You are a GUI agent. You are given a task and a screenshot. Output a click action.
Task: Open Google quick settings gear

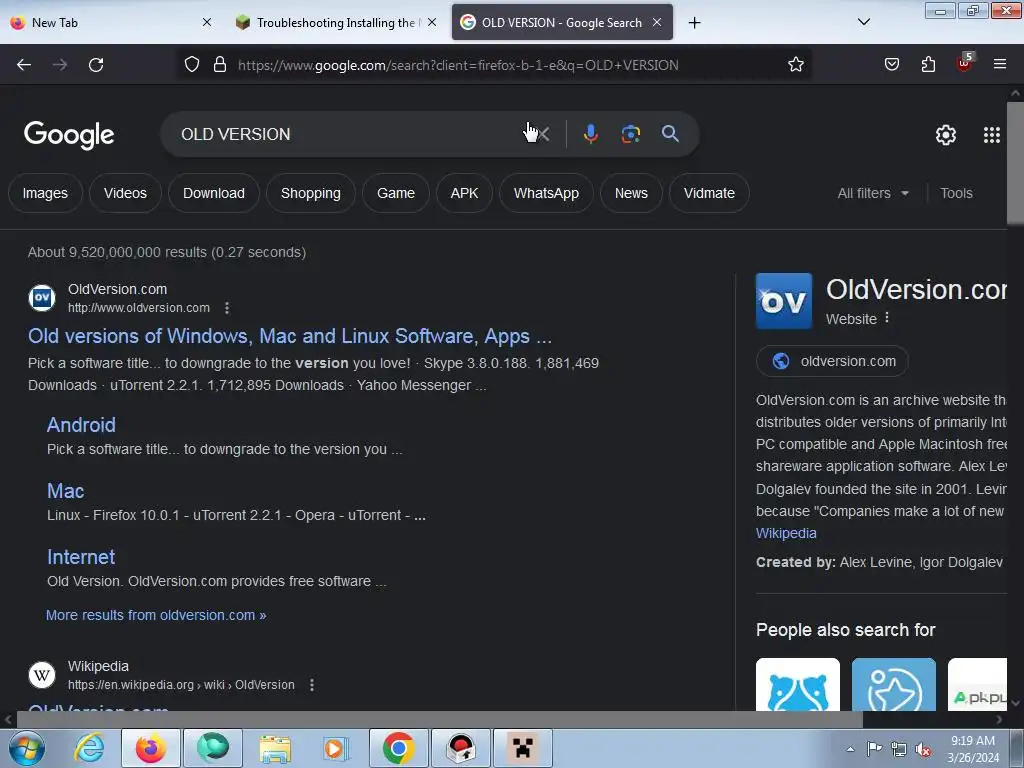click(946, 135)
